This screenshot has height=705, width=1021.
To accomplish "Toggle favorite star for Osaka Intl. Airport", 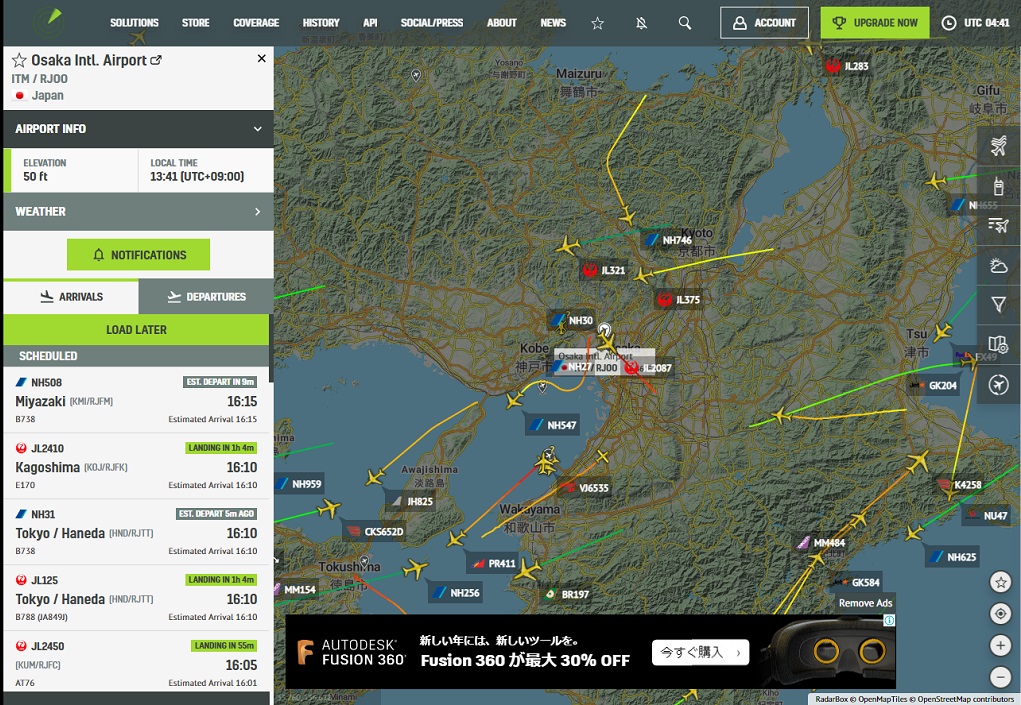I will (x=19, y=61).
